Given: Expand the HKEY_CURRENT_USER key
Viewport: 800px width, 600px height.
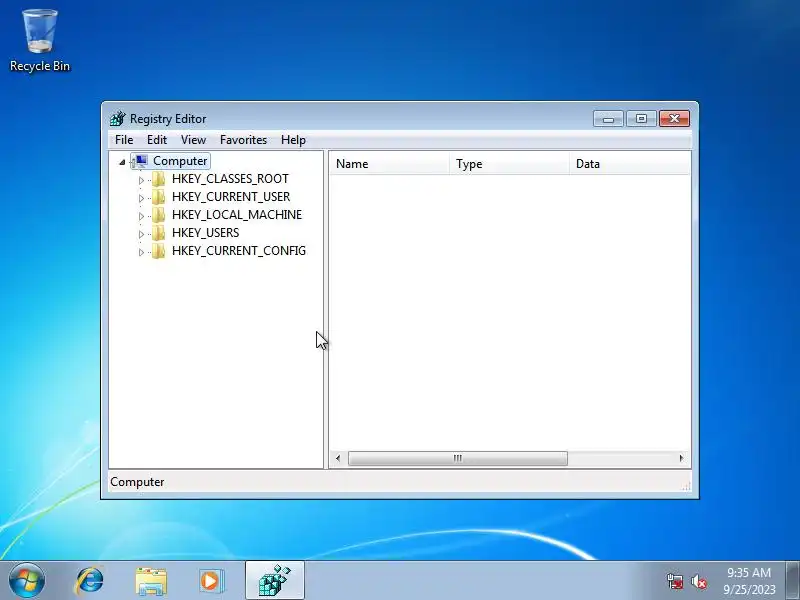Looking at the screenshot, I should click(x=141, y=197).
